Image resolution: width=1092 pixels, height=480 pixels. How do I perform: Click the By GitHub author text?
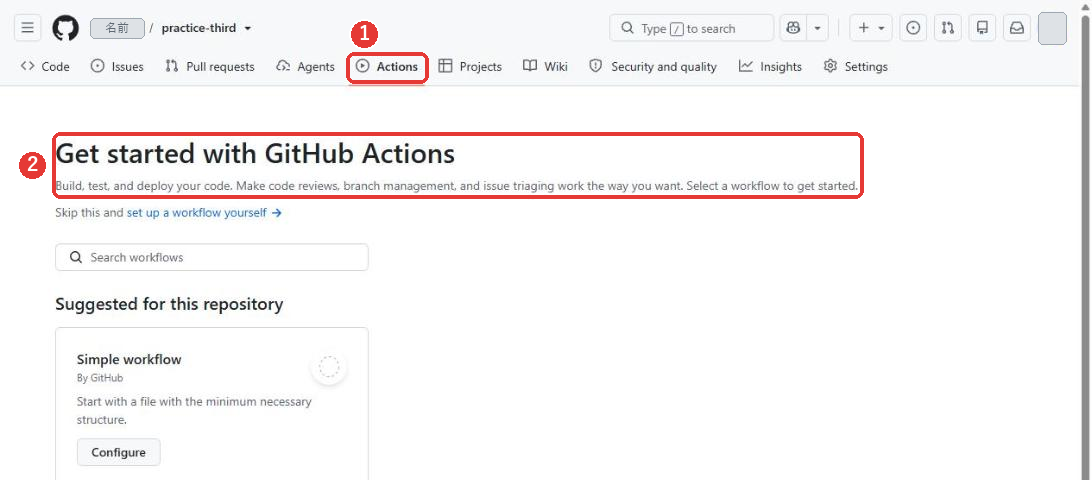click(100, 378)
